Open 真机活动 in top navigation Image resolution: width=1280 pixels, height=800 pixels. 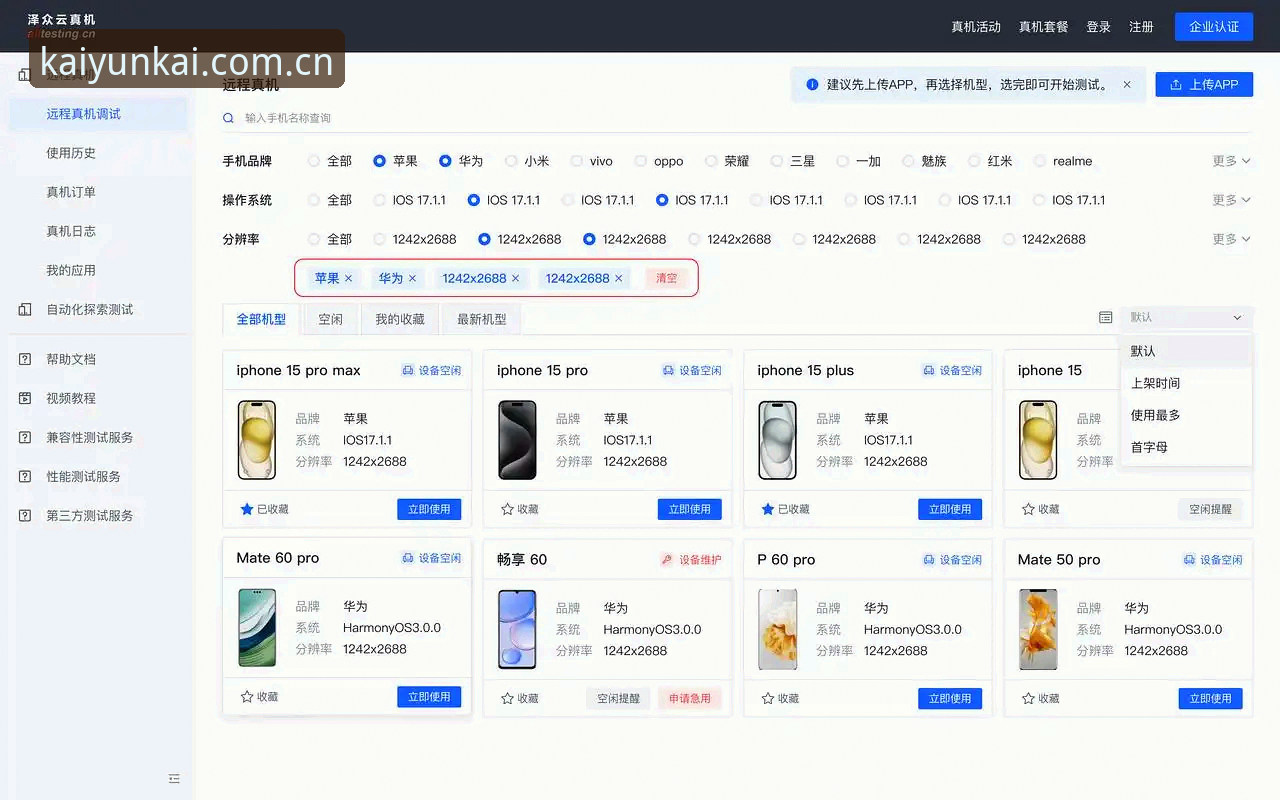click(976, 27)
